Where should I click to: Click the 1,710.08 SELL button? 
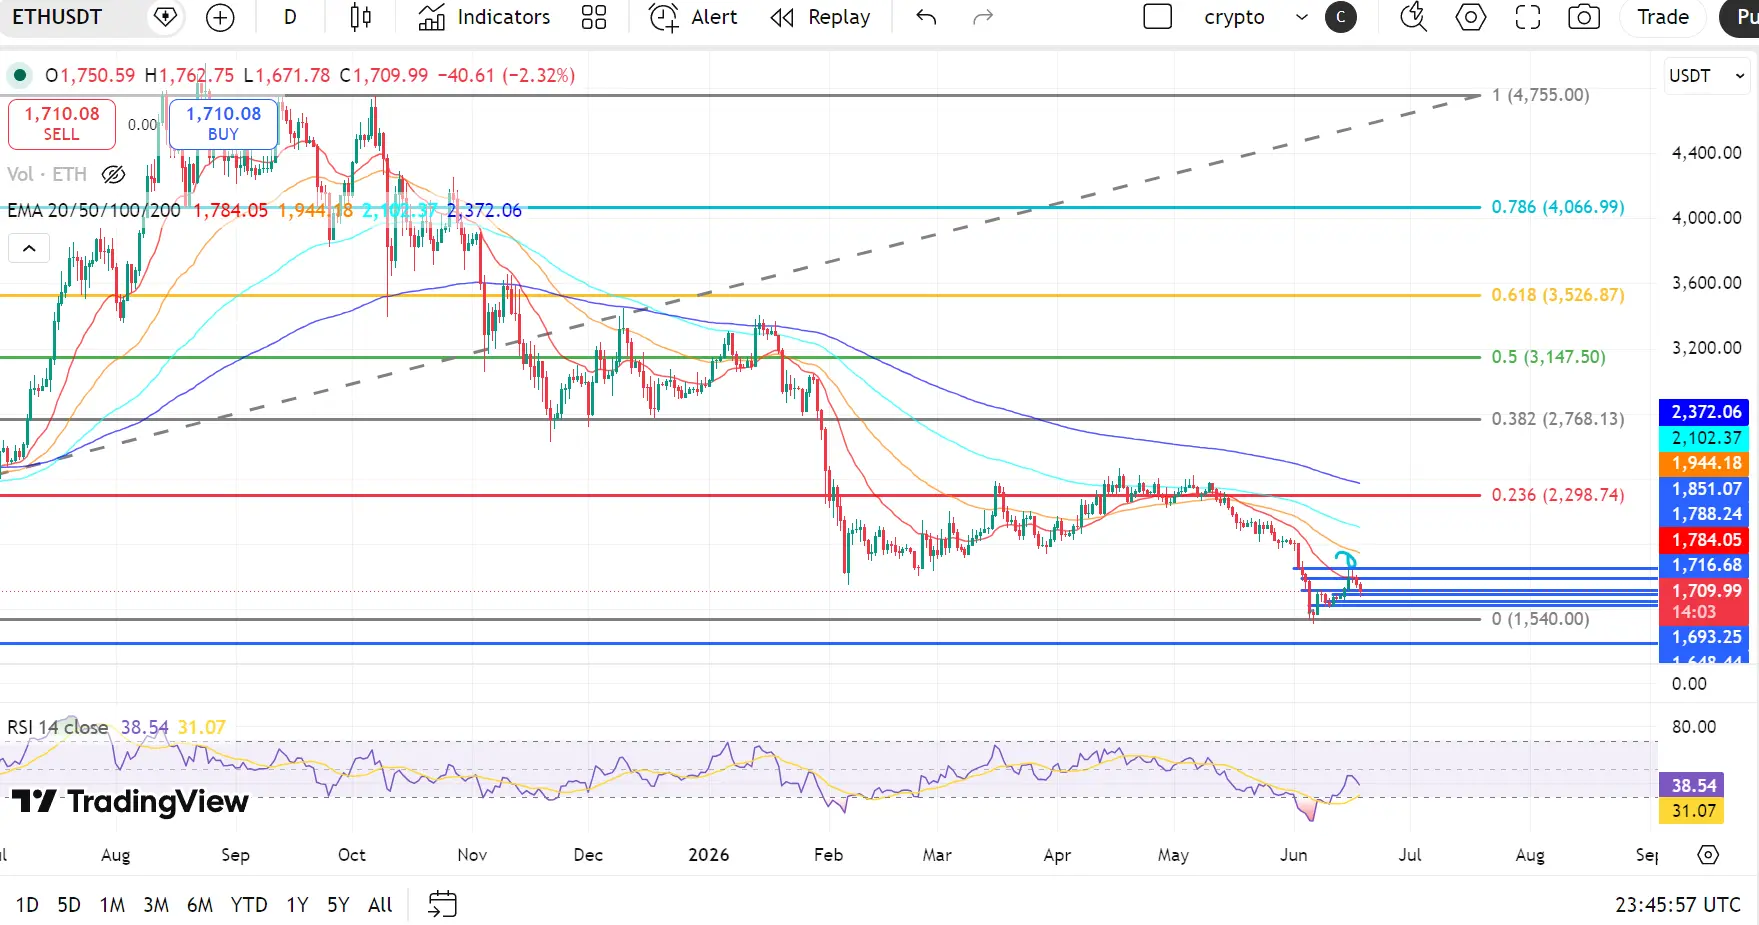[62, 124]
